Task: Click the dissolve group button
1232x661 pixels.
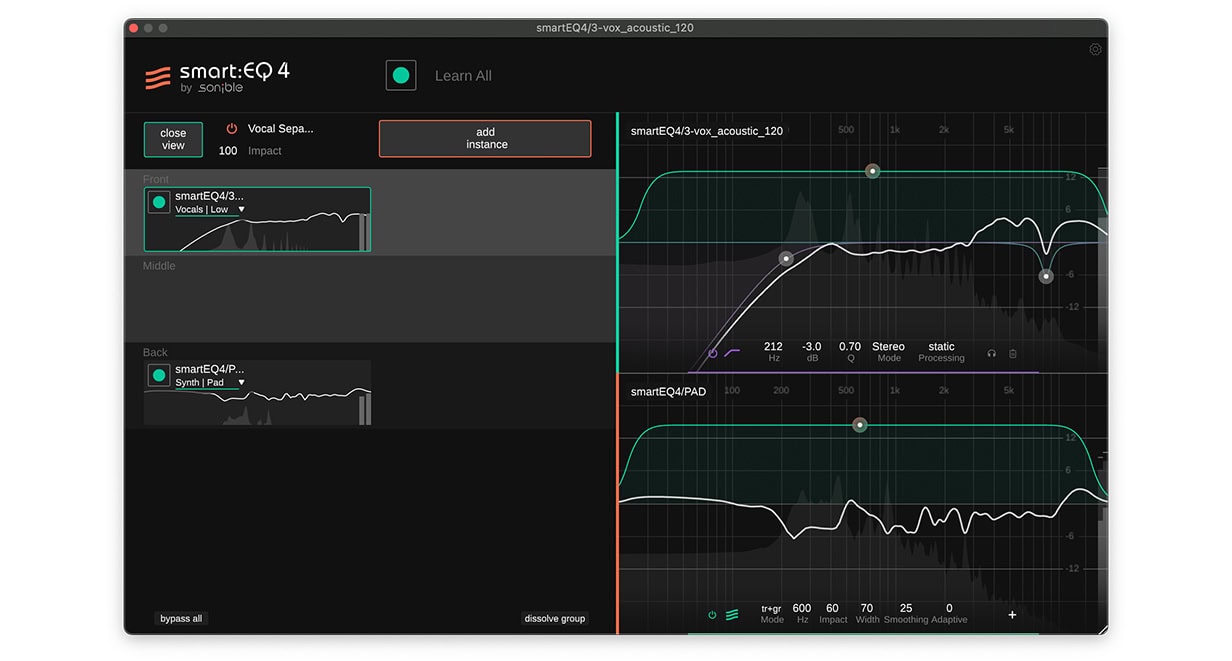Action: click(555, 619)
